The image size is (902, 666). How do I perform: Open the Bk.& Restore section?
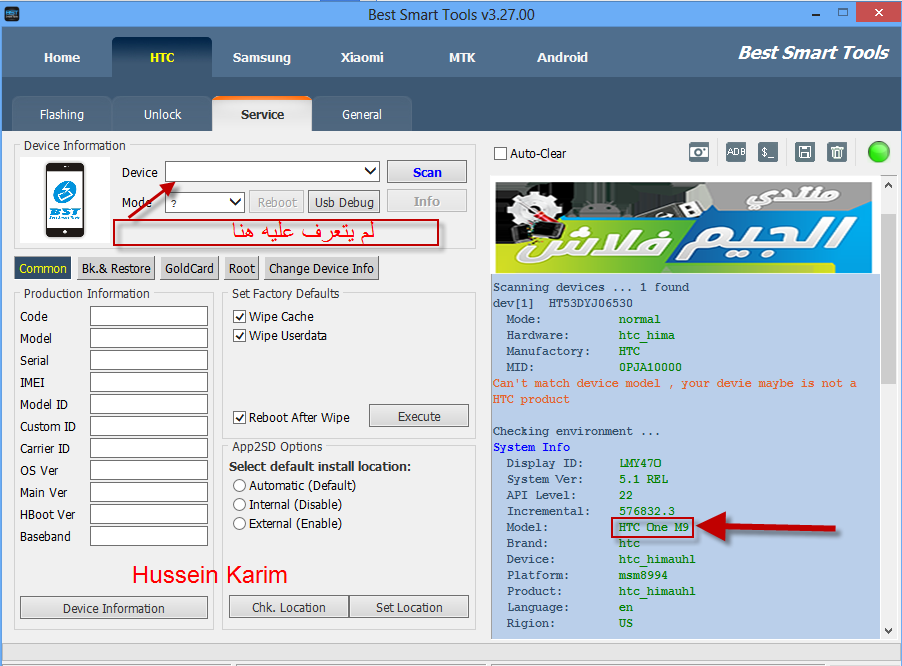(116, 269)
